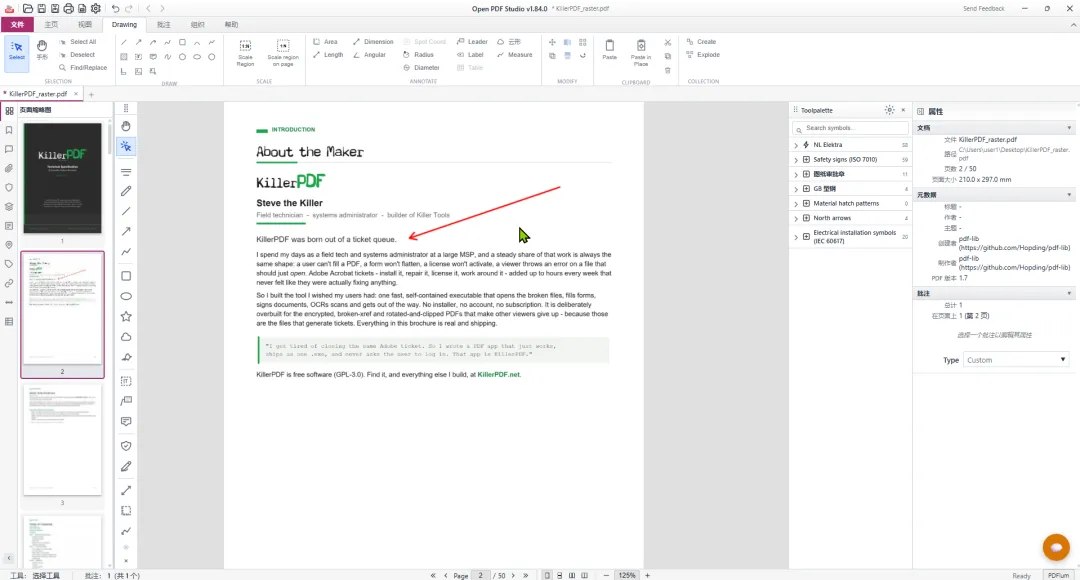
Task: Choose the Scale Region tool
Action: click(245, 53)
